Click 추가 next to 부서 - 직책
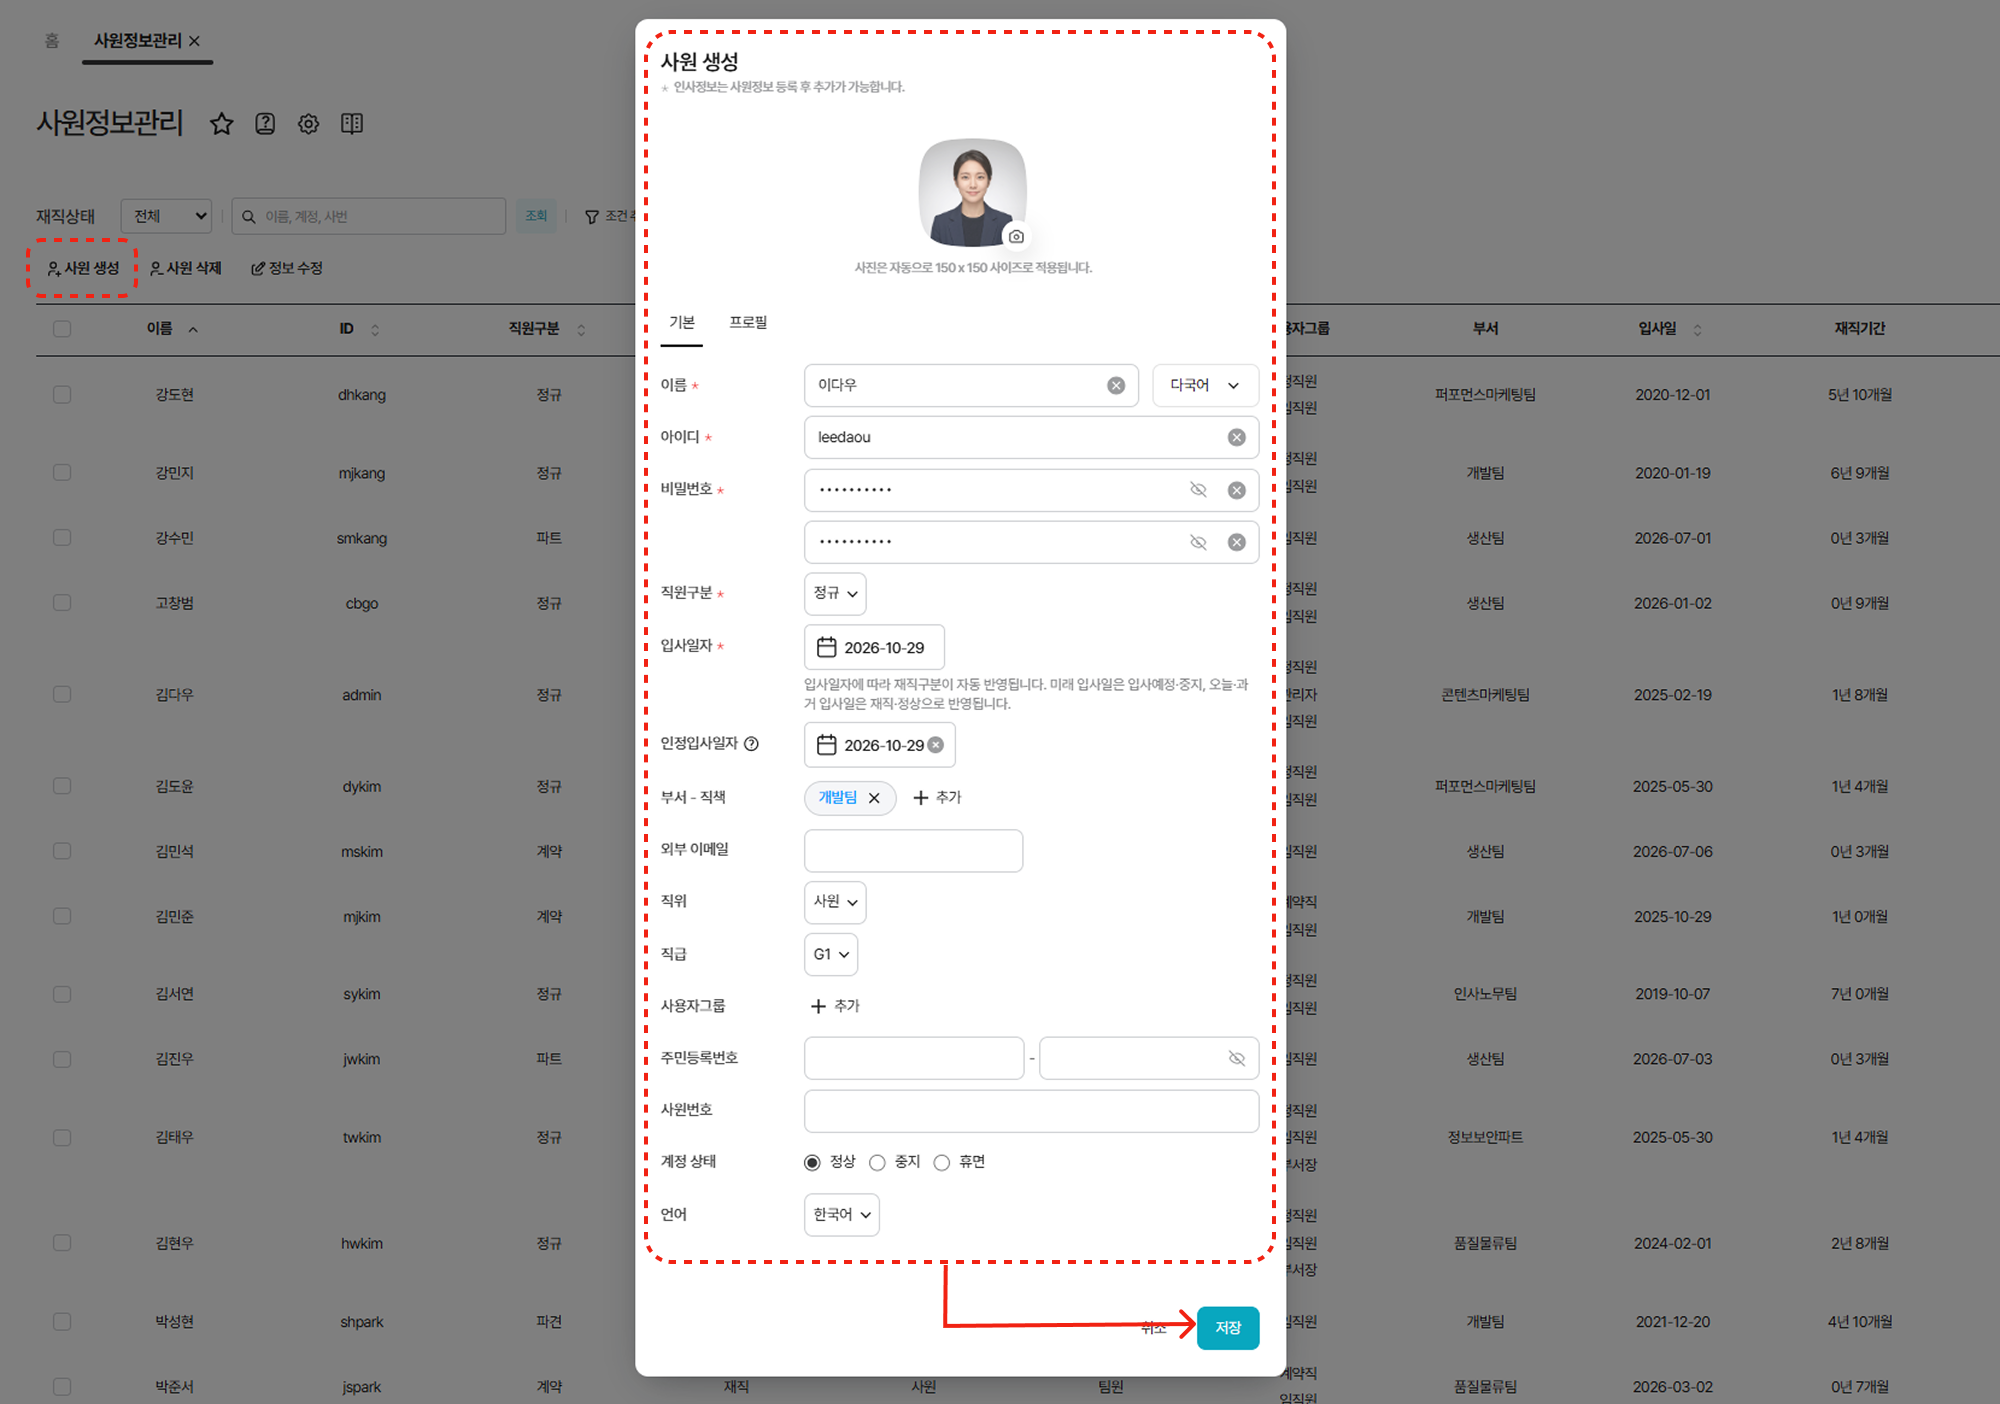This screenshot has width=2000, height=1404. (x=937, y=798)
